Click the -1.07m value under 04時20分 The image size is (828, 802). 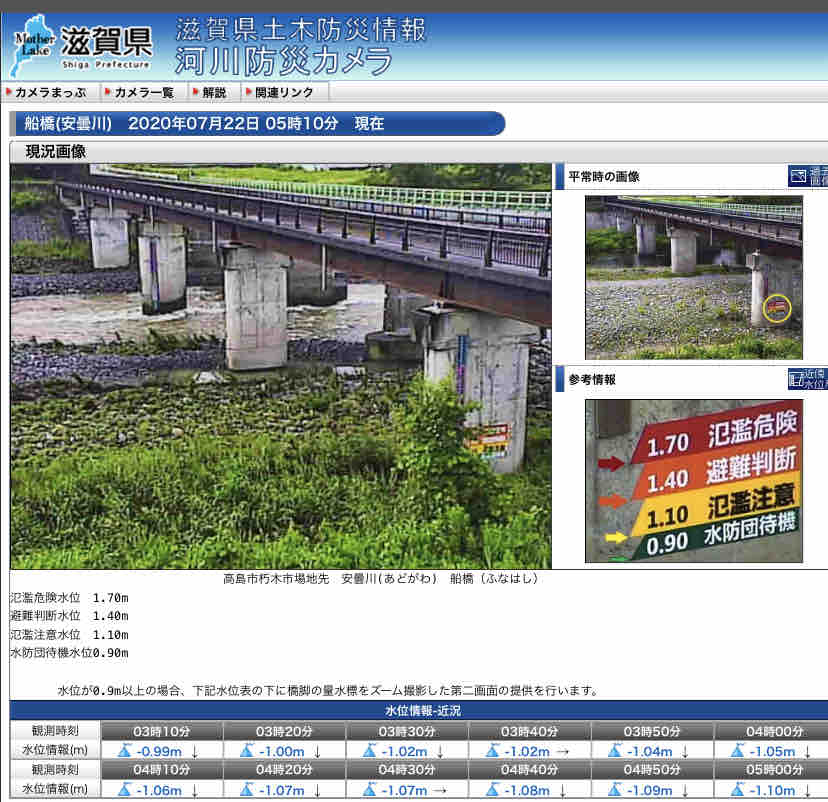pos(281,790)
